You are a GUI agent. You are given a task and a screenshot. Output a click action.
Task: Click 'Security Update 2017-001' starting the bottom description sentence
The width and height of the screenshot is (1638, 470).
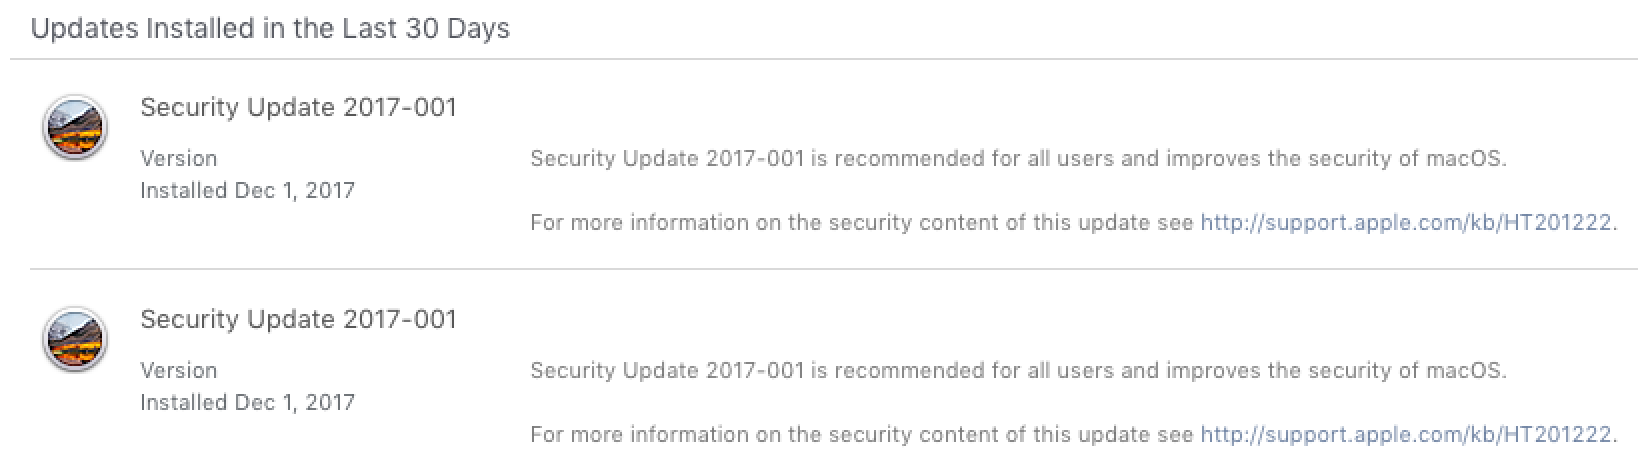pyautogui.click(x=667, y=371)
